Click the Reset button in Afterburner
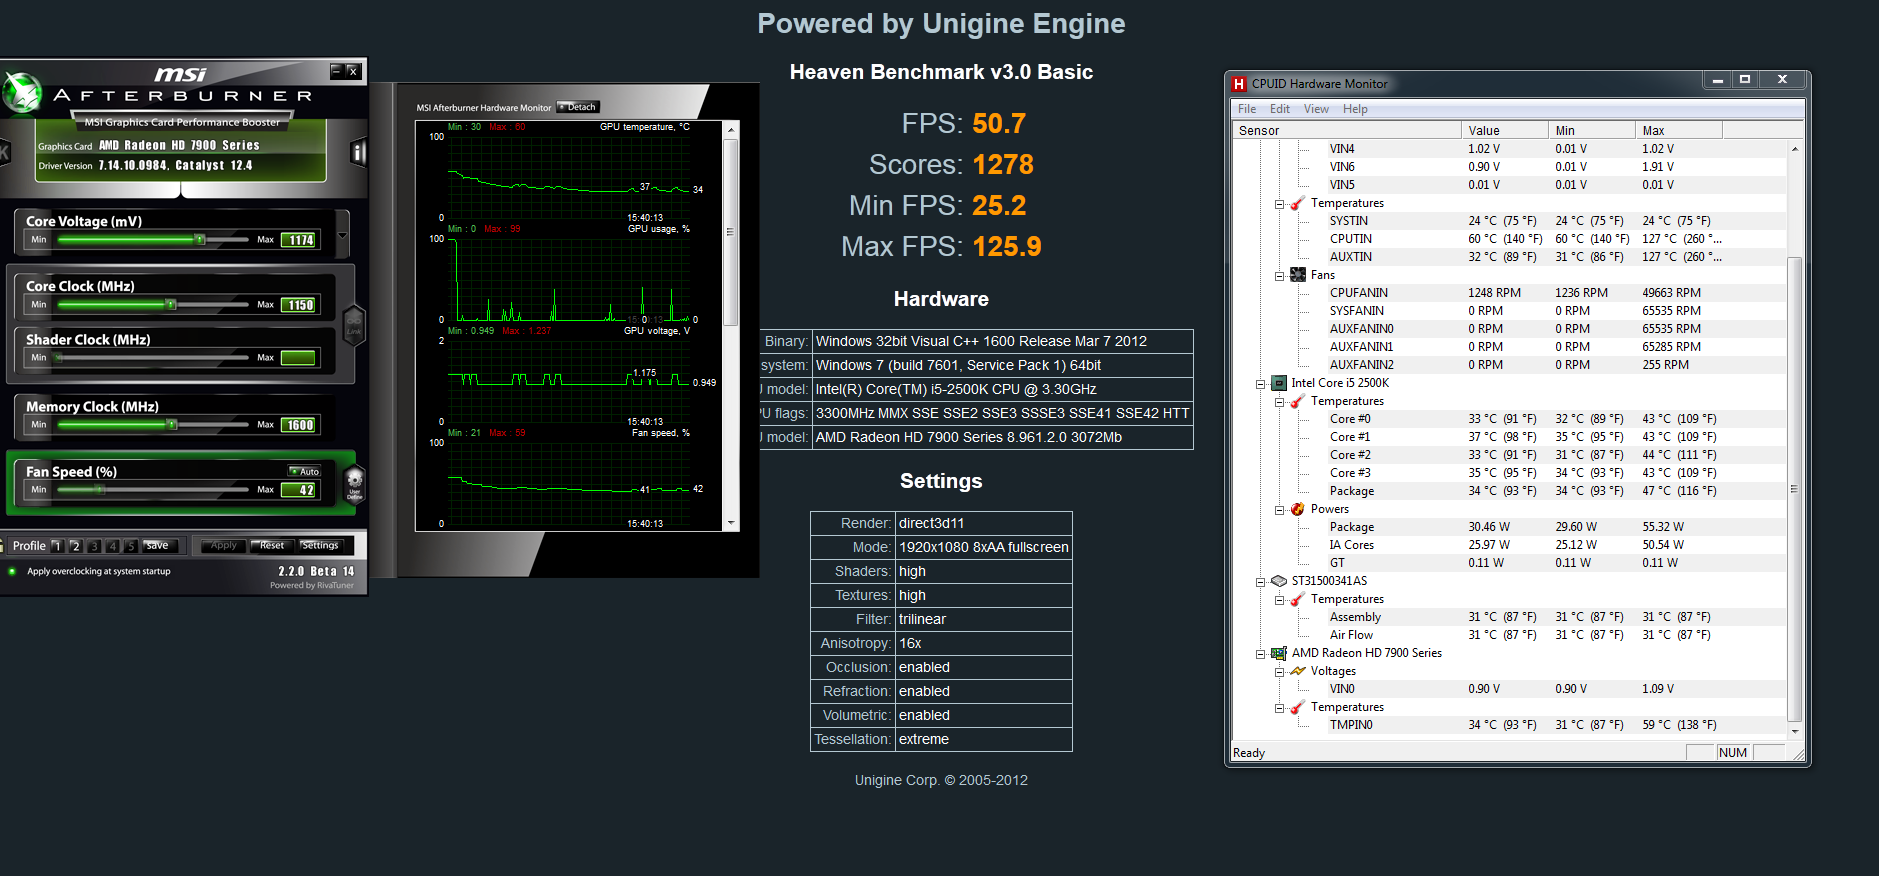Screen dimensions: 1879x876 click(271, 546)
